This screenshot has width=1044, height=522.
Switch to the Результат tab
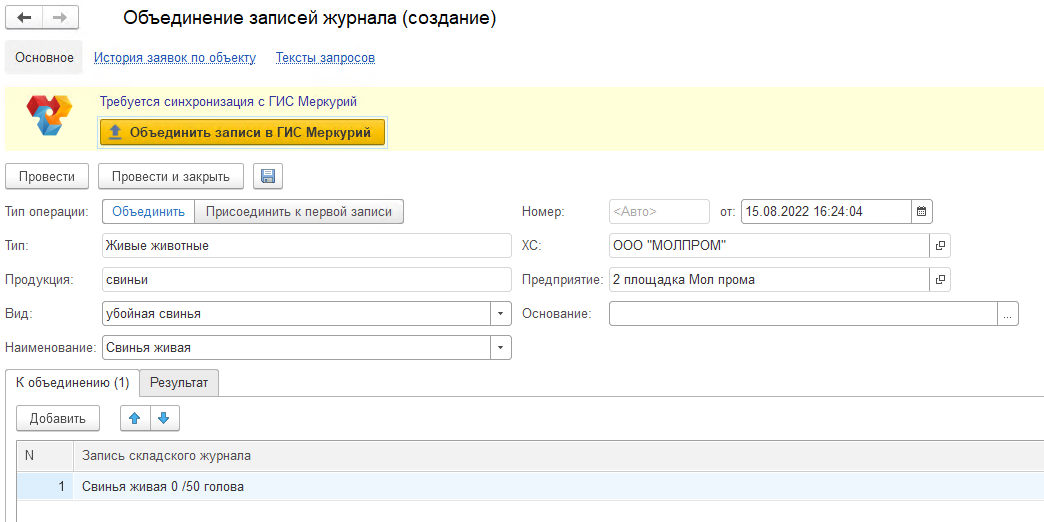[x=179, y=383]
